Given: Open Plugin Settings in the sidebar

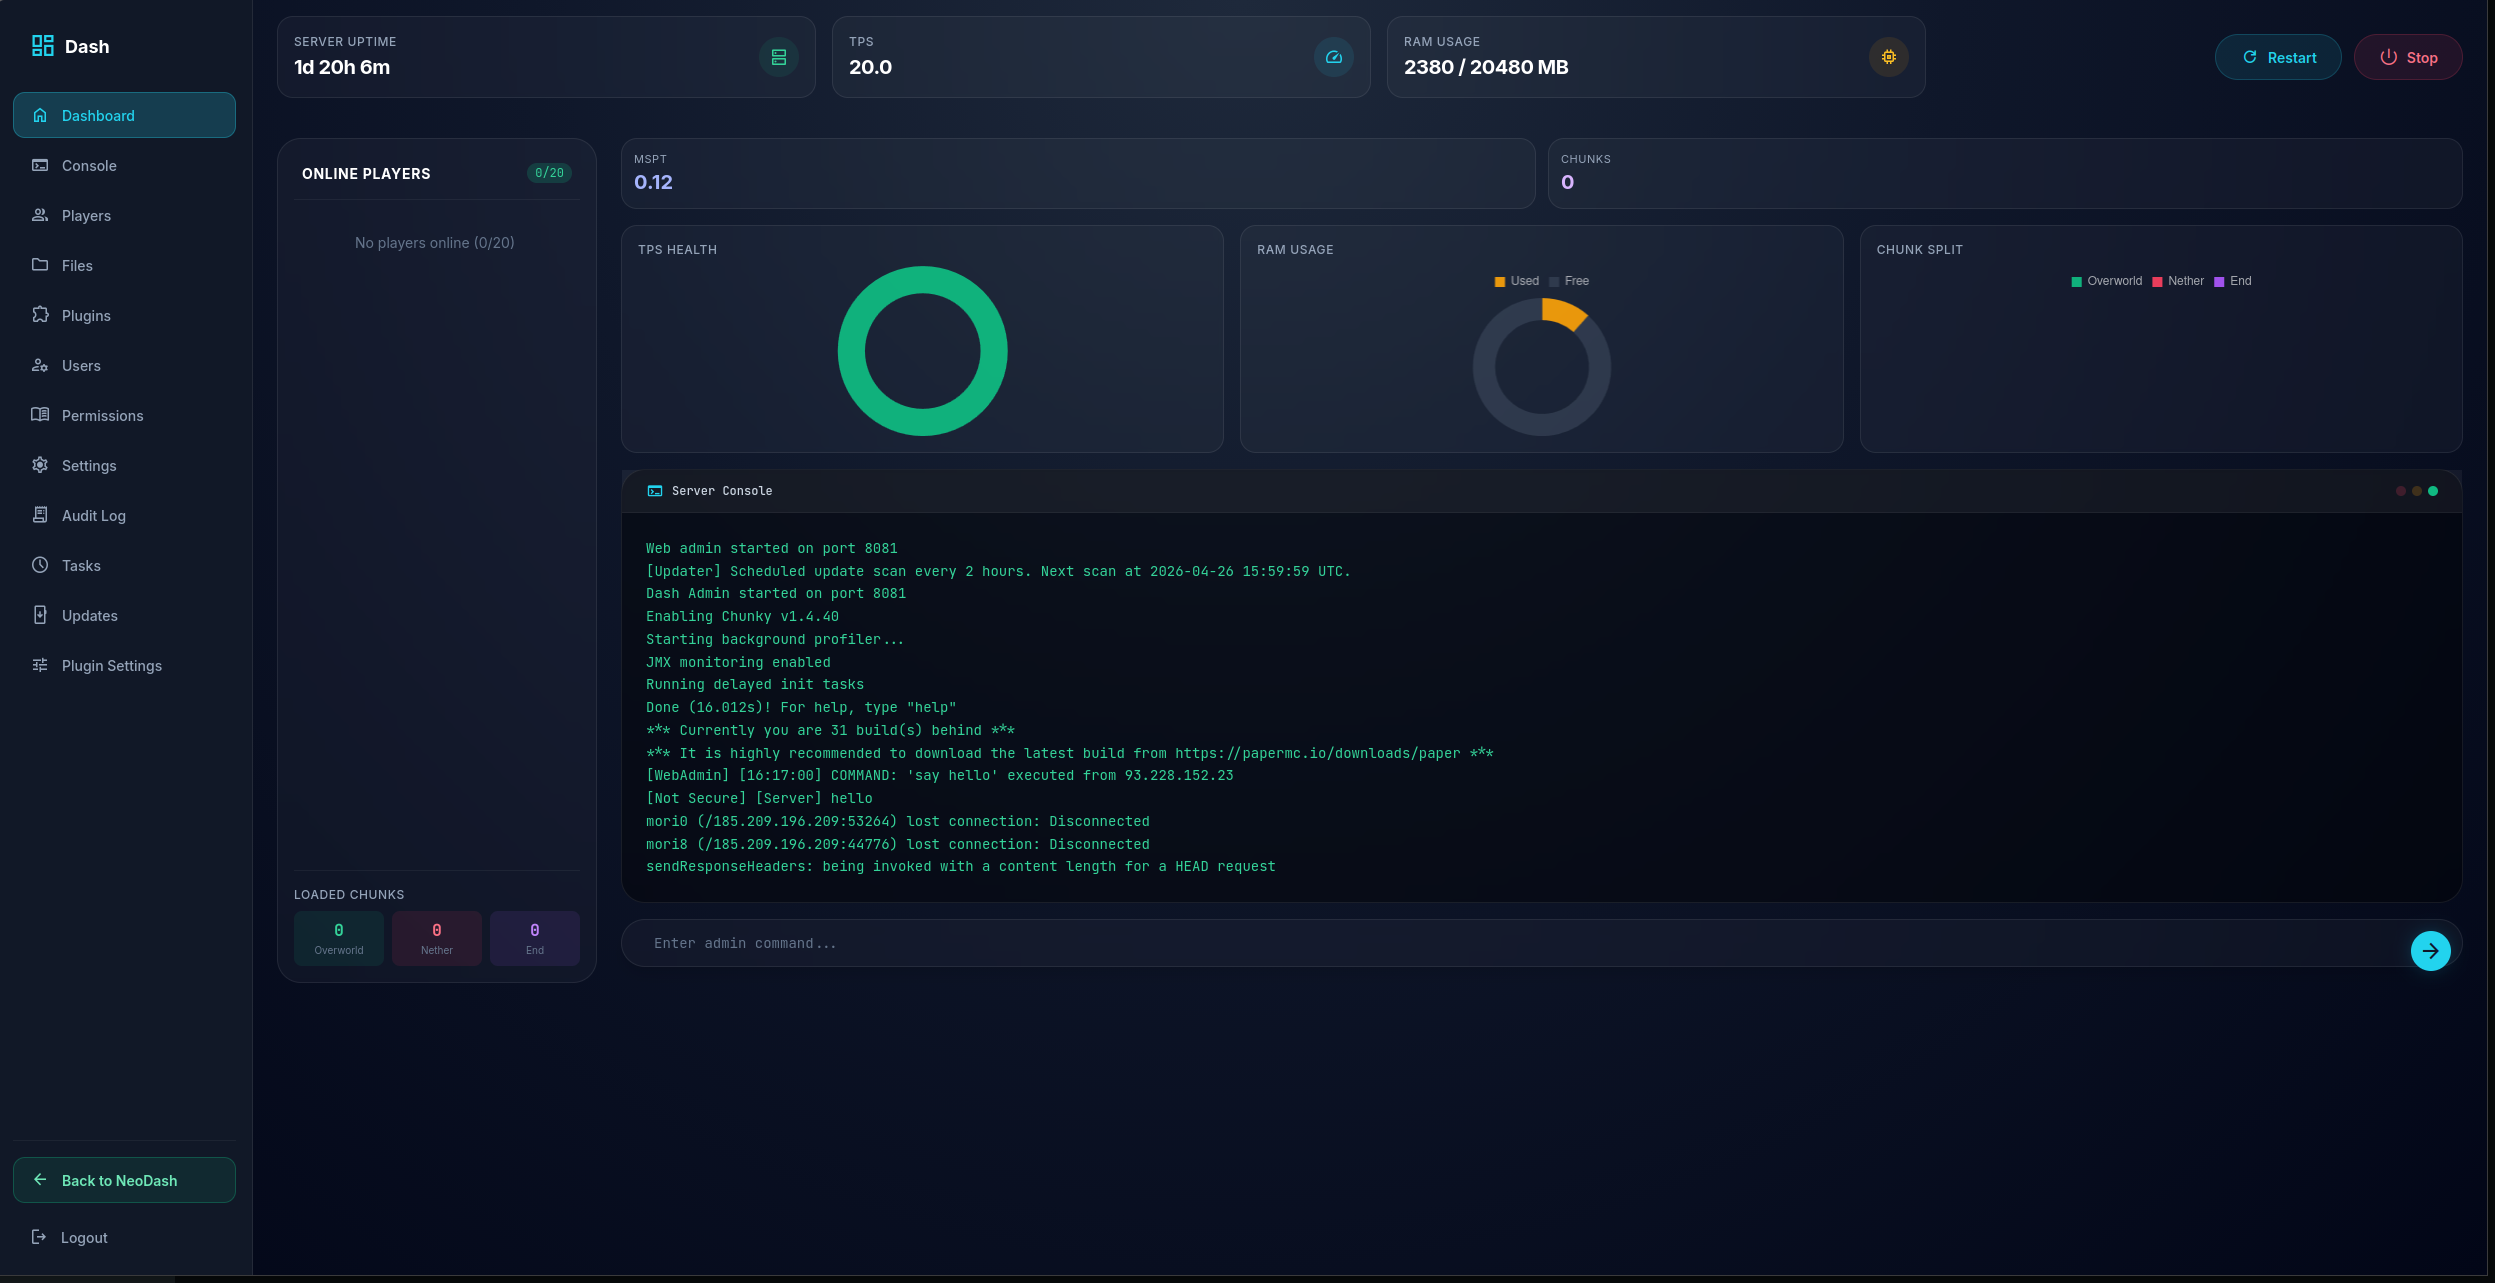Looking at the screenshot, I should click(x=124, y=665).
